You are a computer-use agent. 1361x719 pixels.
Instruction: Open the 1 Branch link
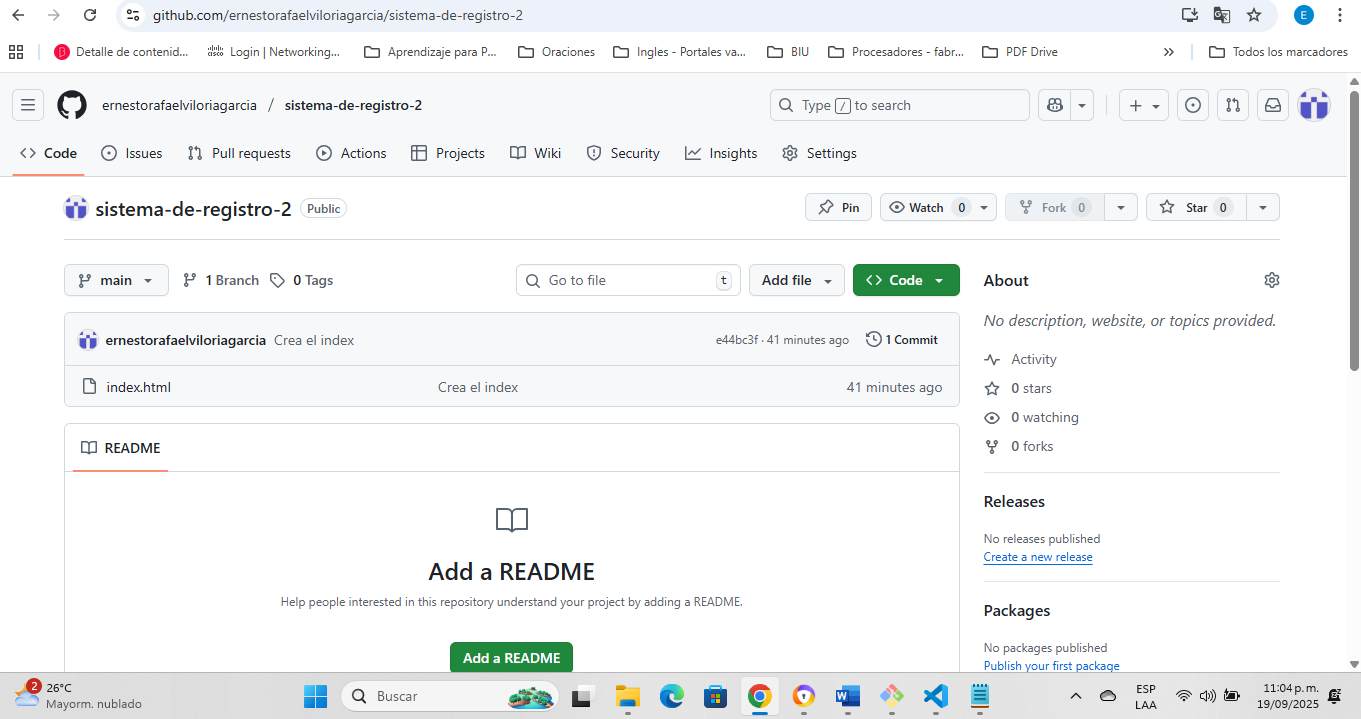[x=221, y=280]
